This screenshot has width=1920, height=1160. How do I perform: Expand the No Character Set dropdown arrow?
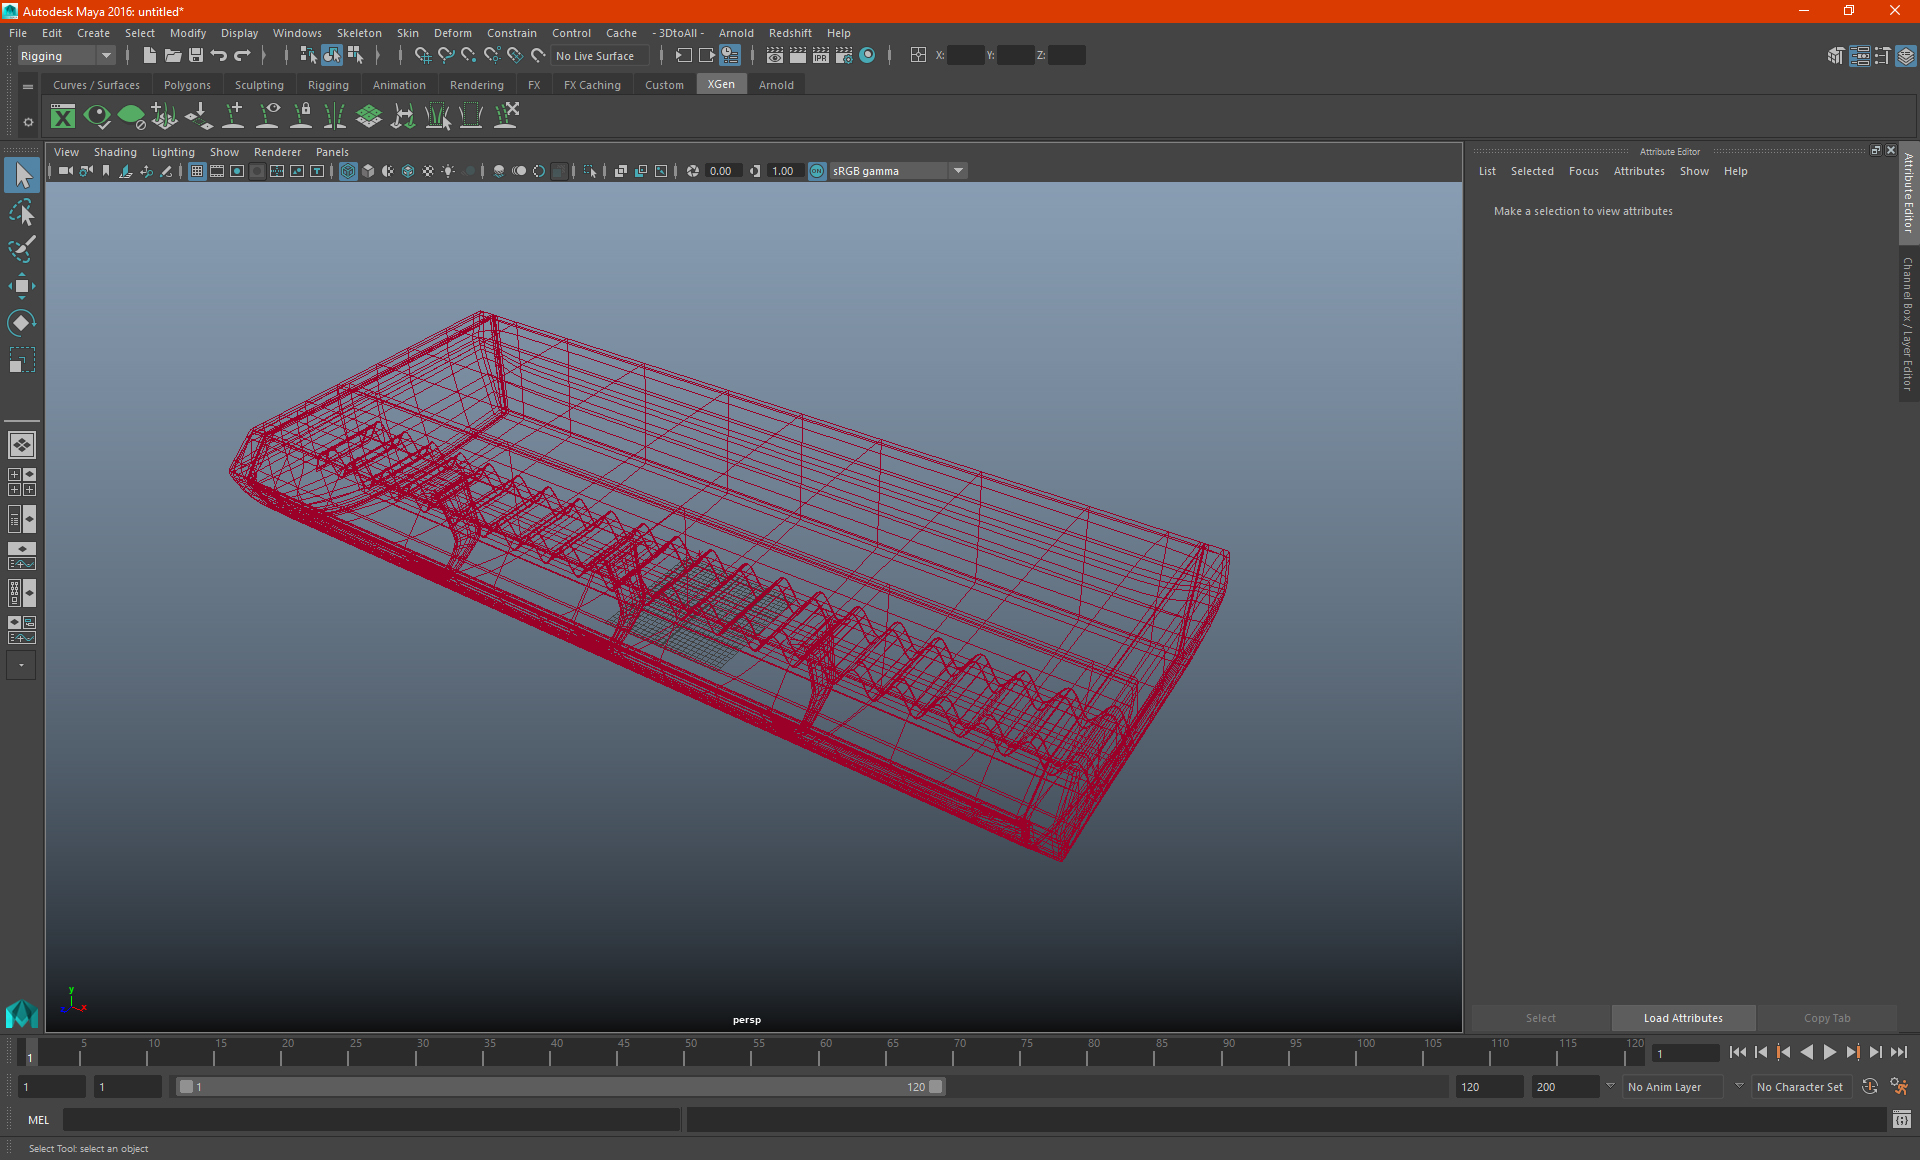point(1739,1086)
